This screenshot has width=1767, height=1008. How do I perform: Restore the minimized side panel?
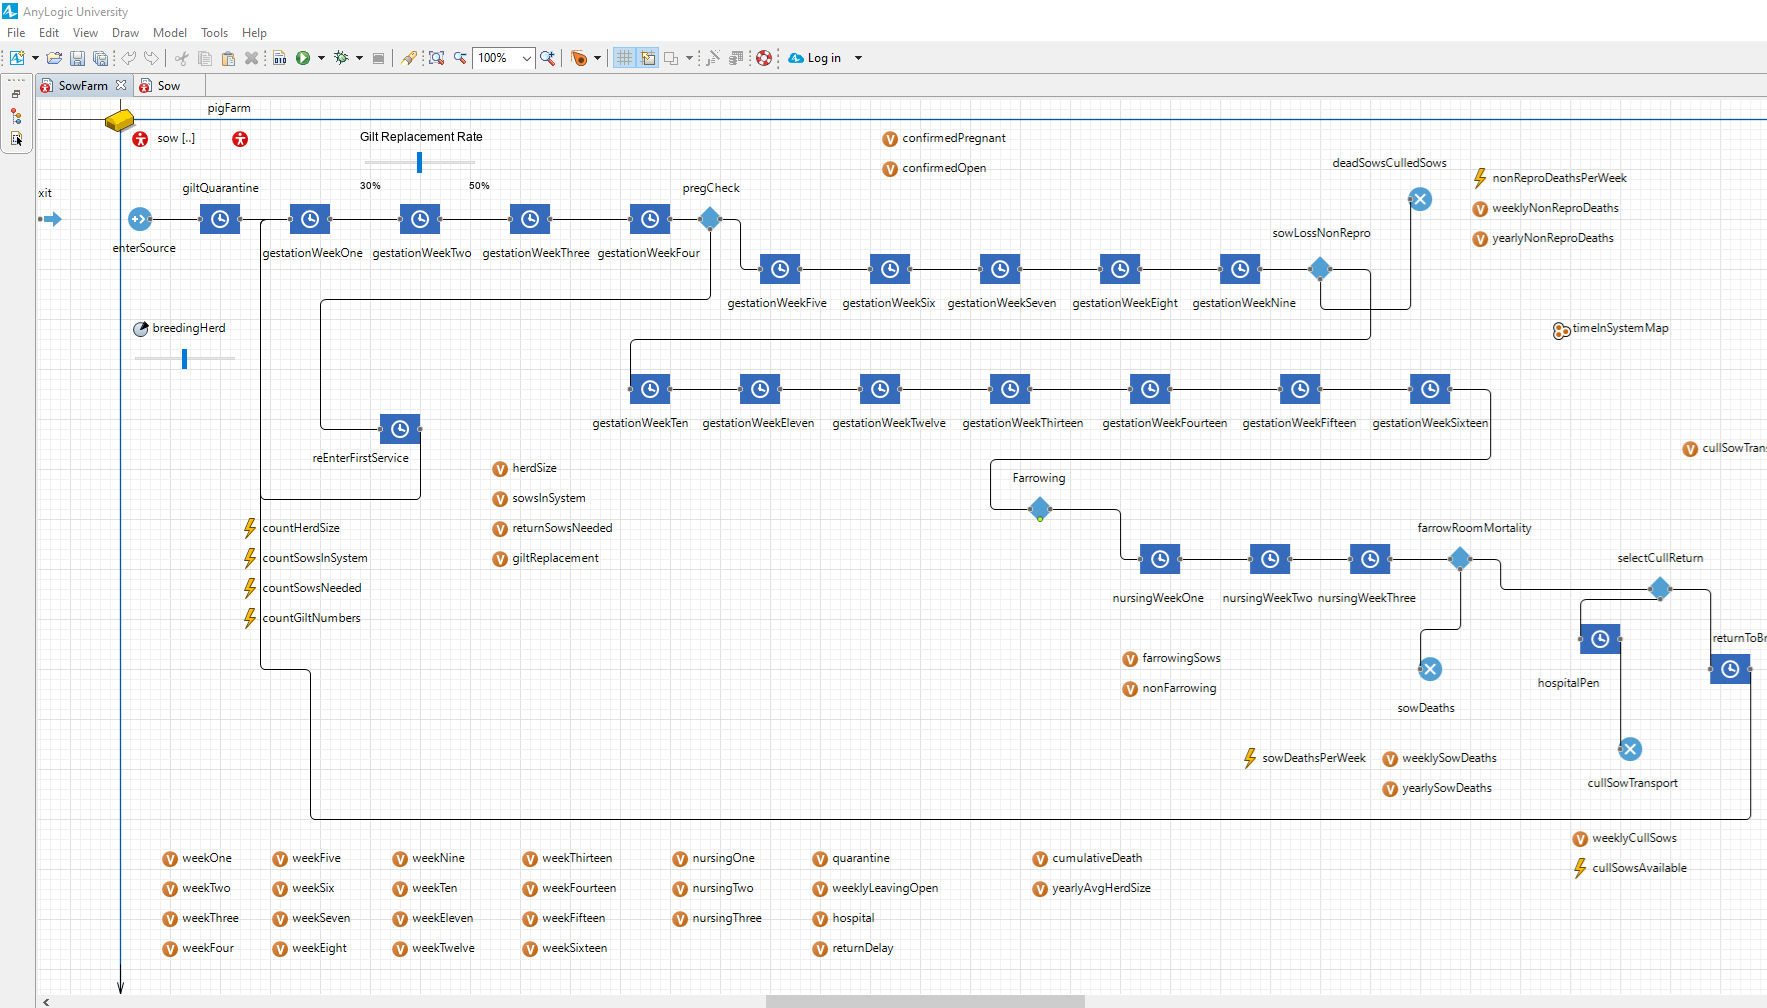[x=16, y=94]
